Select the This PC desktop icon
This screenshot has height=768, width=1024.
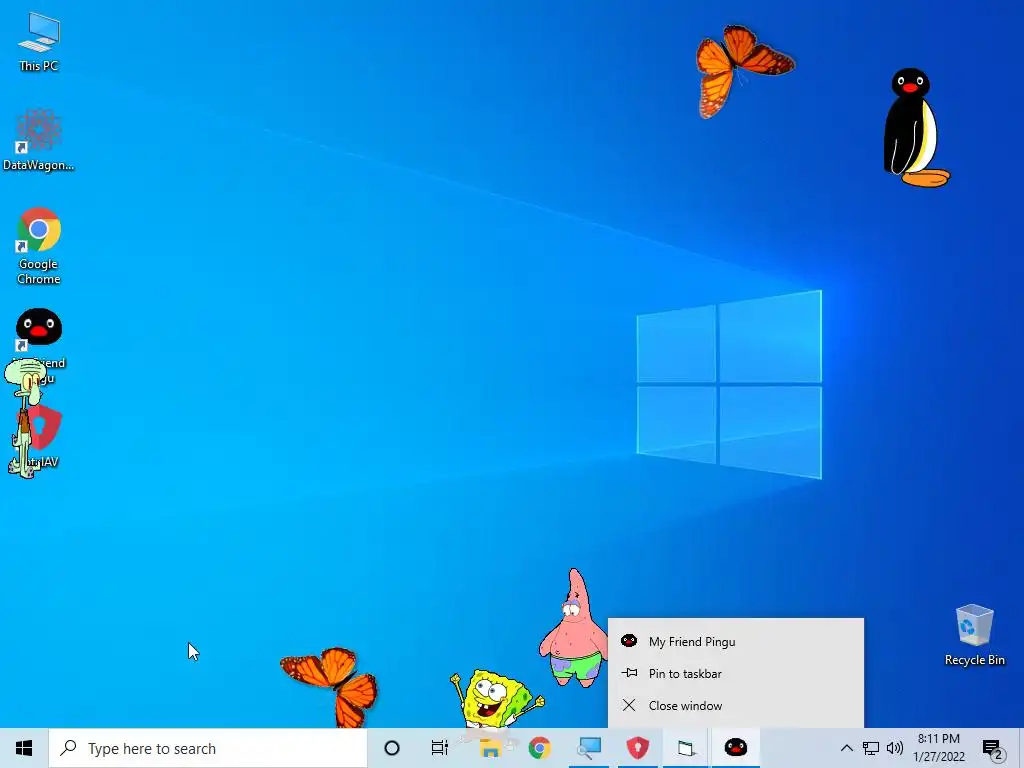click(x=39, y=42)
